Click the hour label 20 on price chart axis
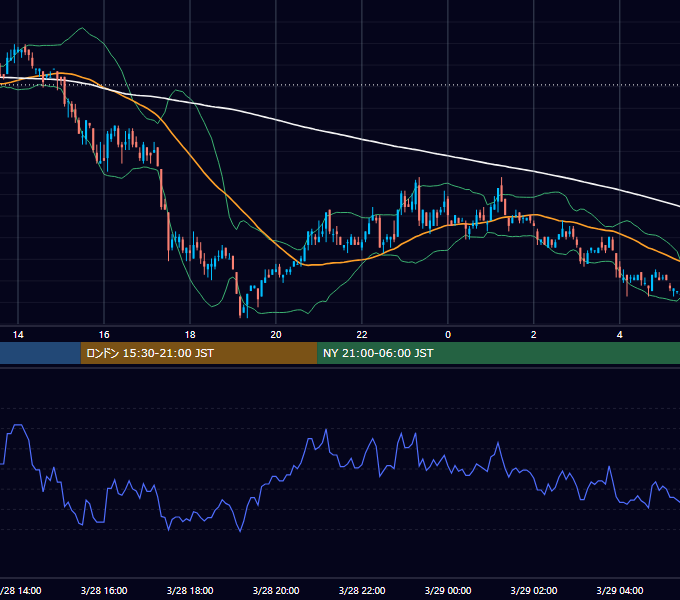The image size is (680, 600). 276,335
